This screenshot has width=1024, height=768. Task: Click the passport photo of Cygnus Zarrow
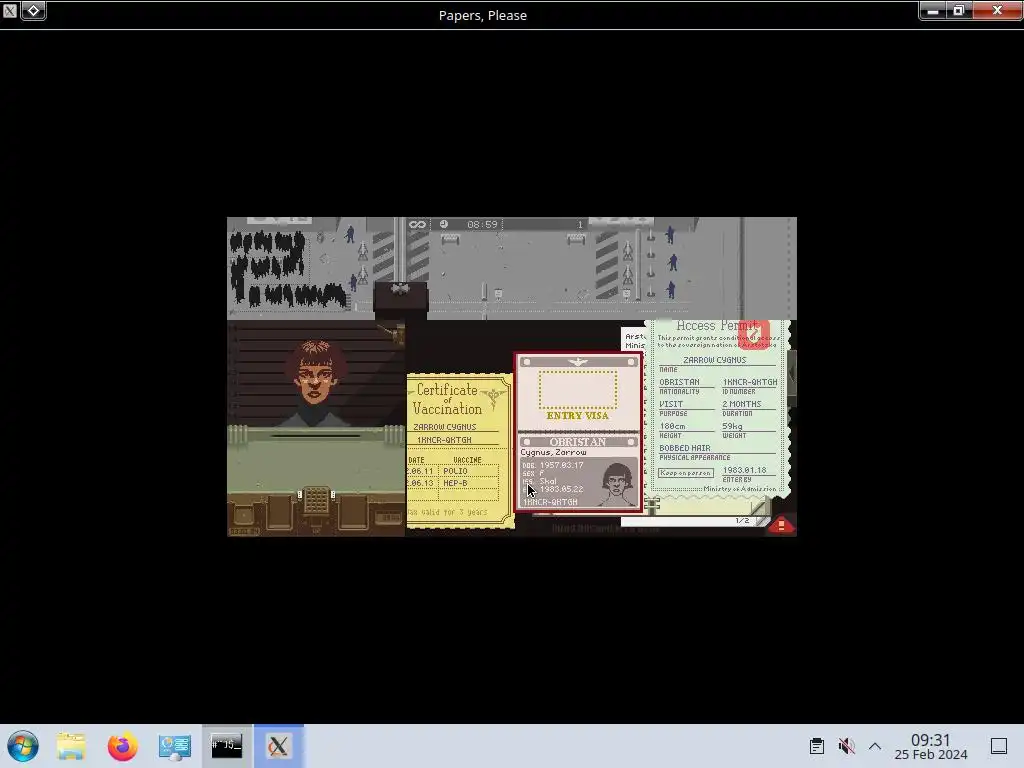pyautogui.click(x=617, y=482)
